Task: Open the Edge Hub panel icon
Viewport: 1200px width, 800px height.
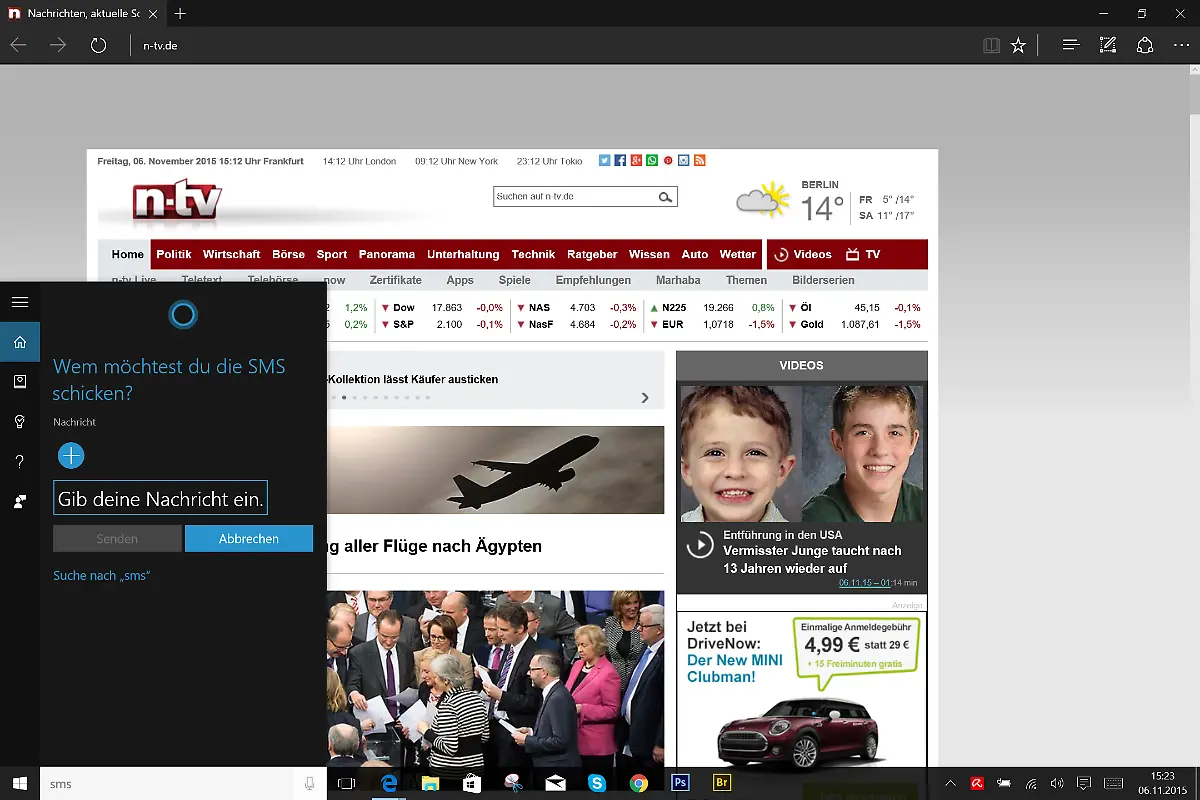Action: coord(1070,45)
